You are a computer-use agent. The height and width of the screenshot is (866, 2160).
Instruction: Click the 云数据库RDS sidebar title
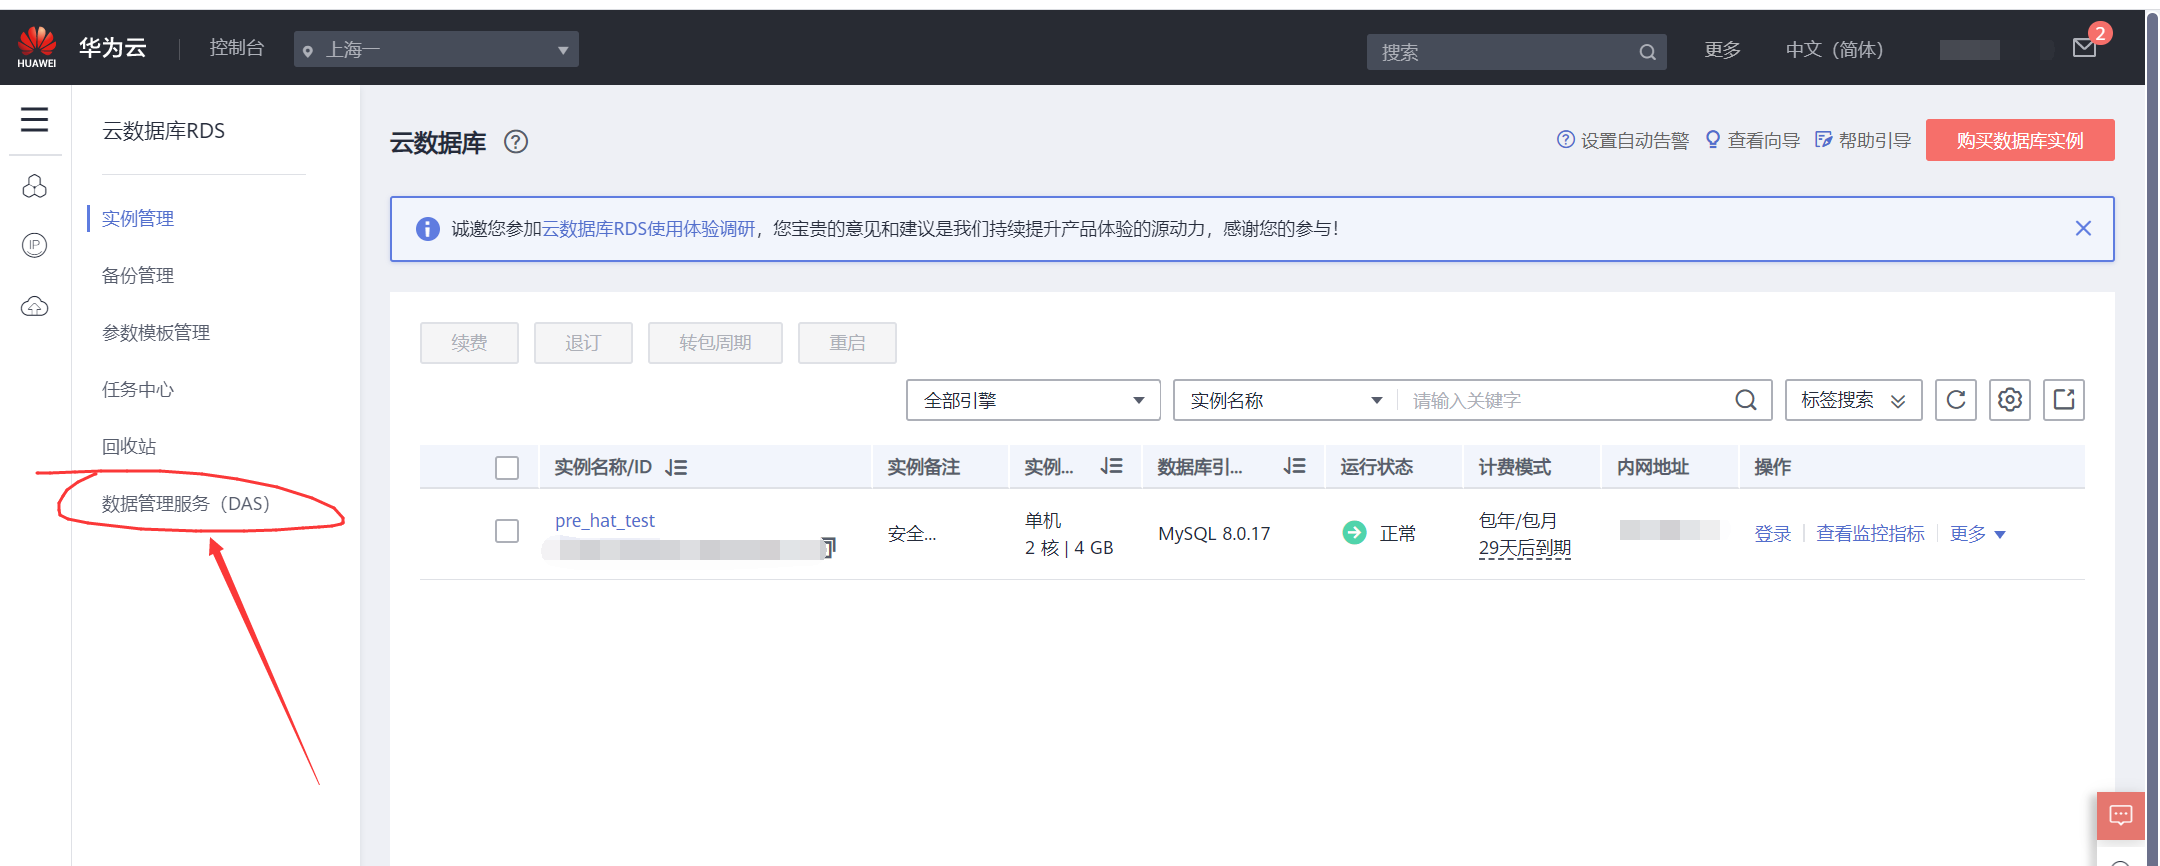click(x=164, y=131)
